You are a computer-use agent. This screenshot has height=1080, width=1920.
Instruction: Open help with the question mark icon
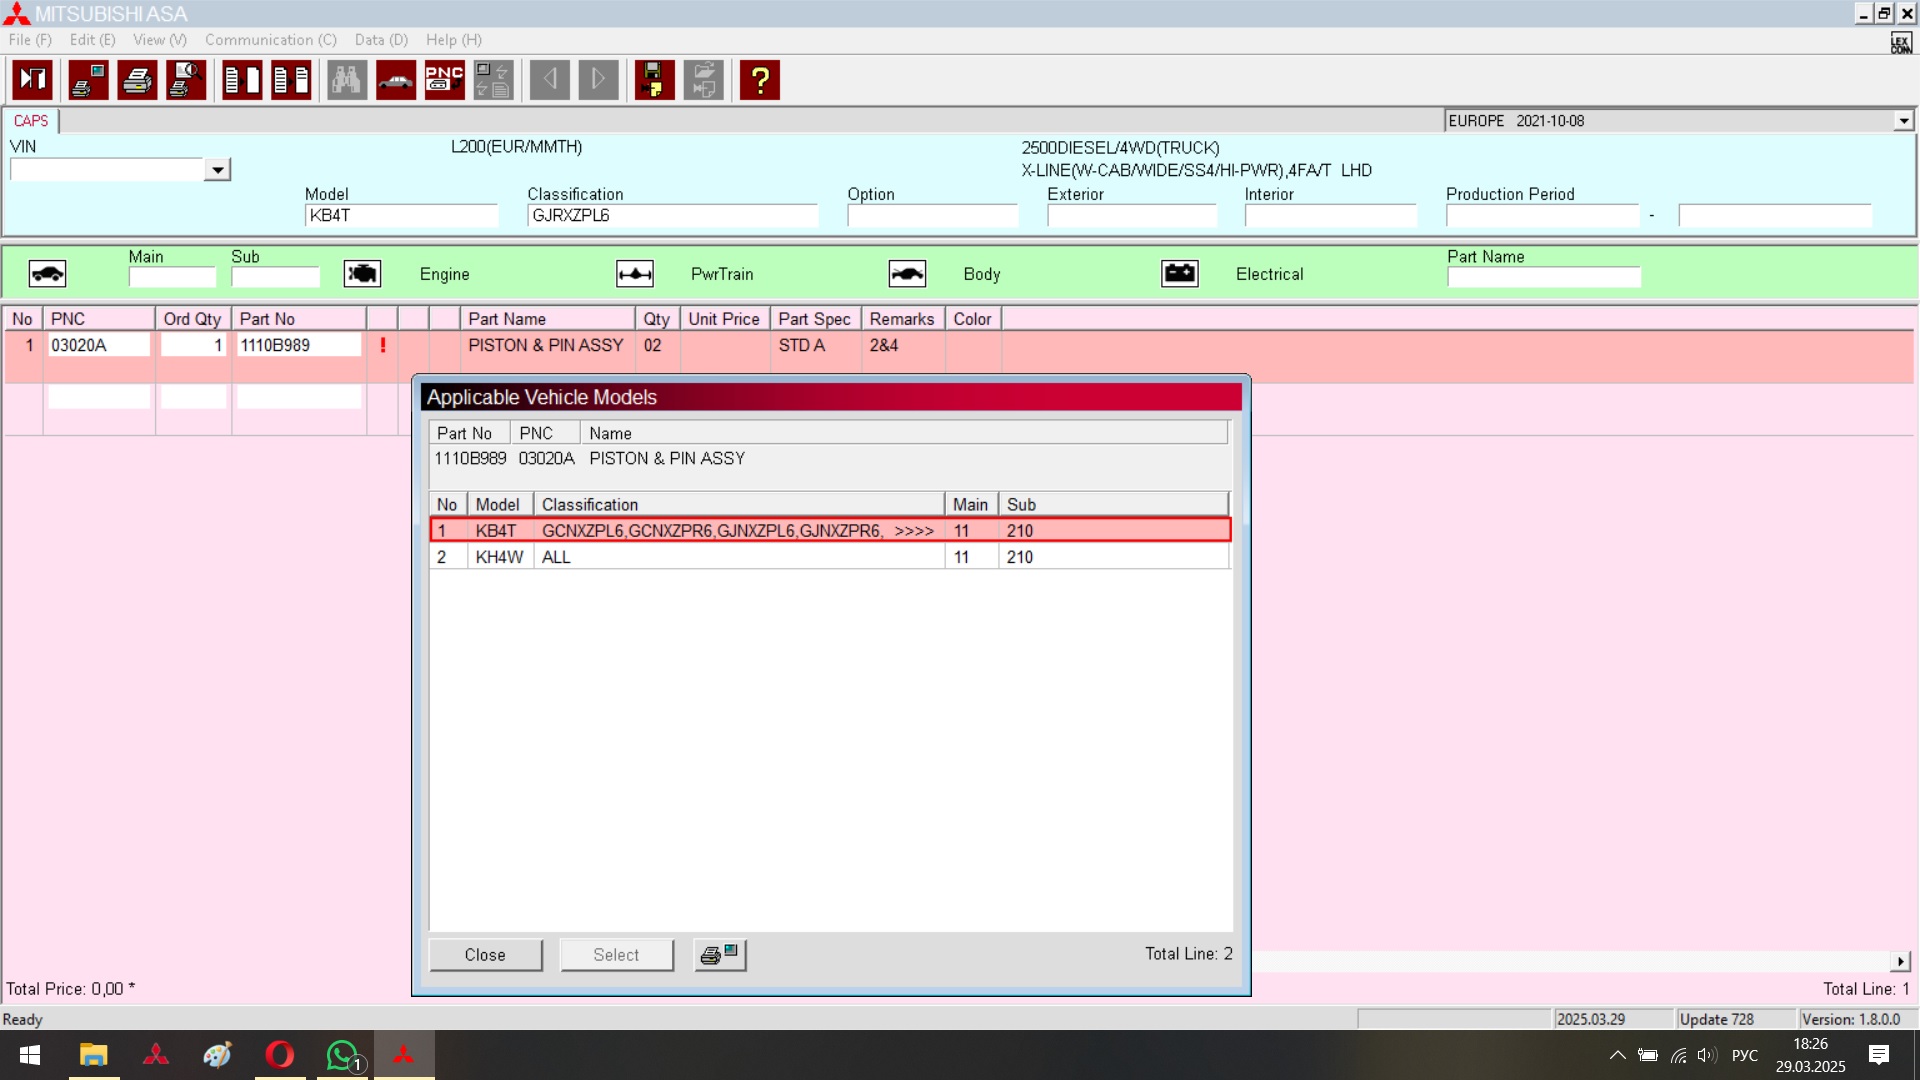click(760, 80)
